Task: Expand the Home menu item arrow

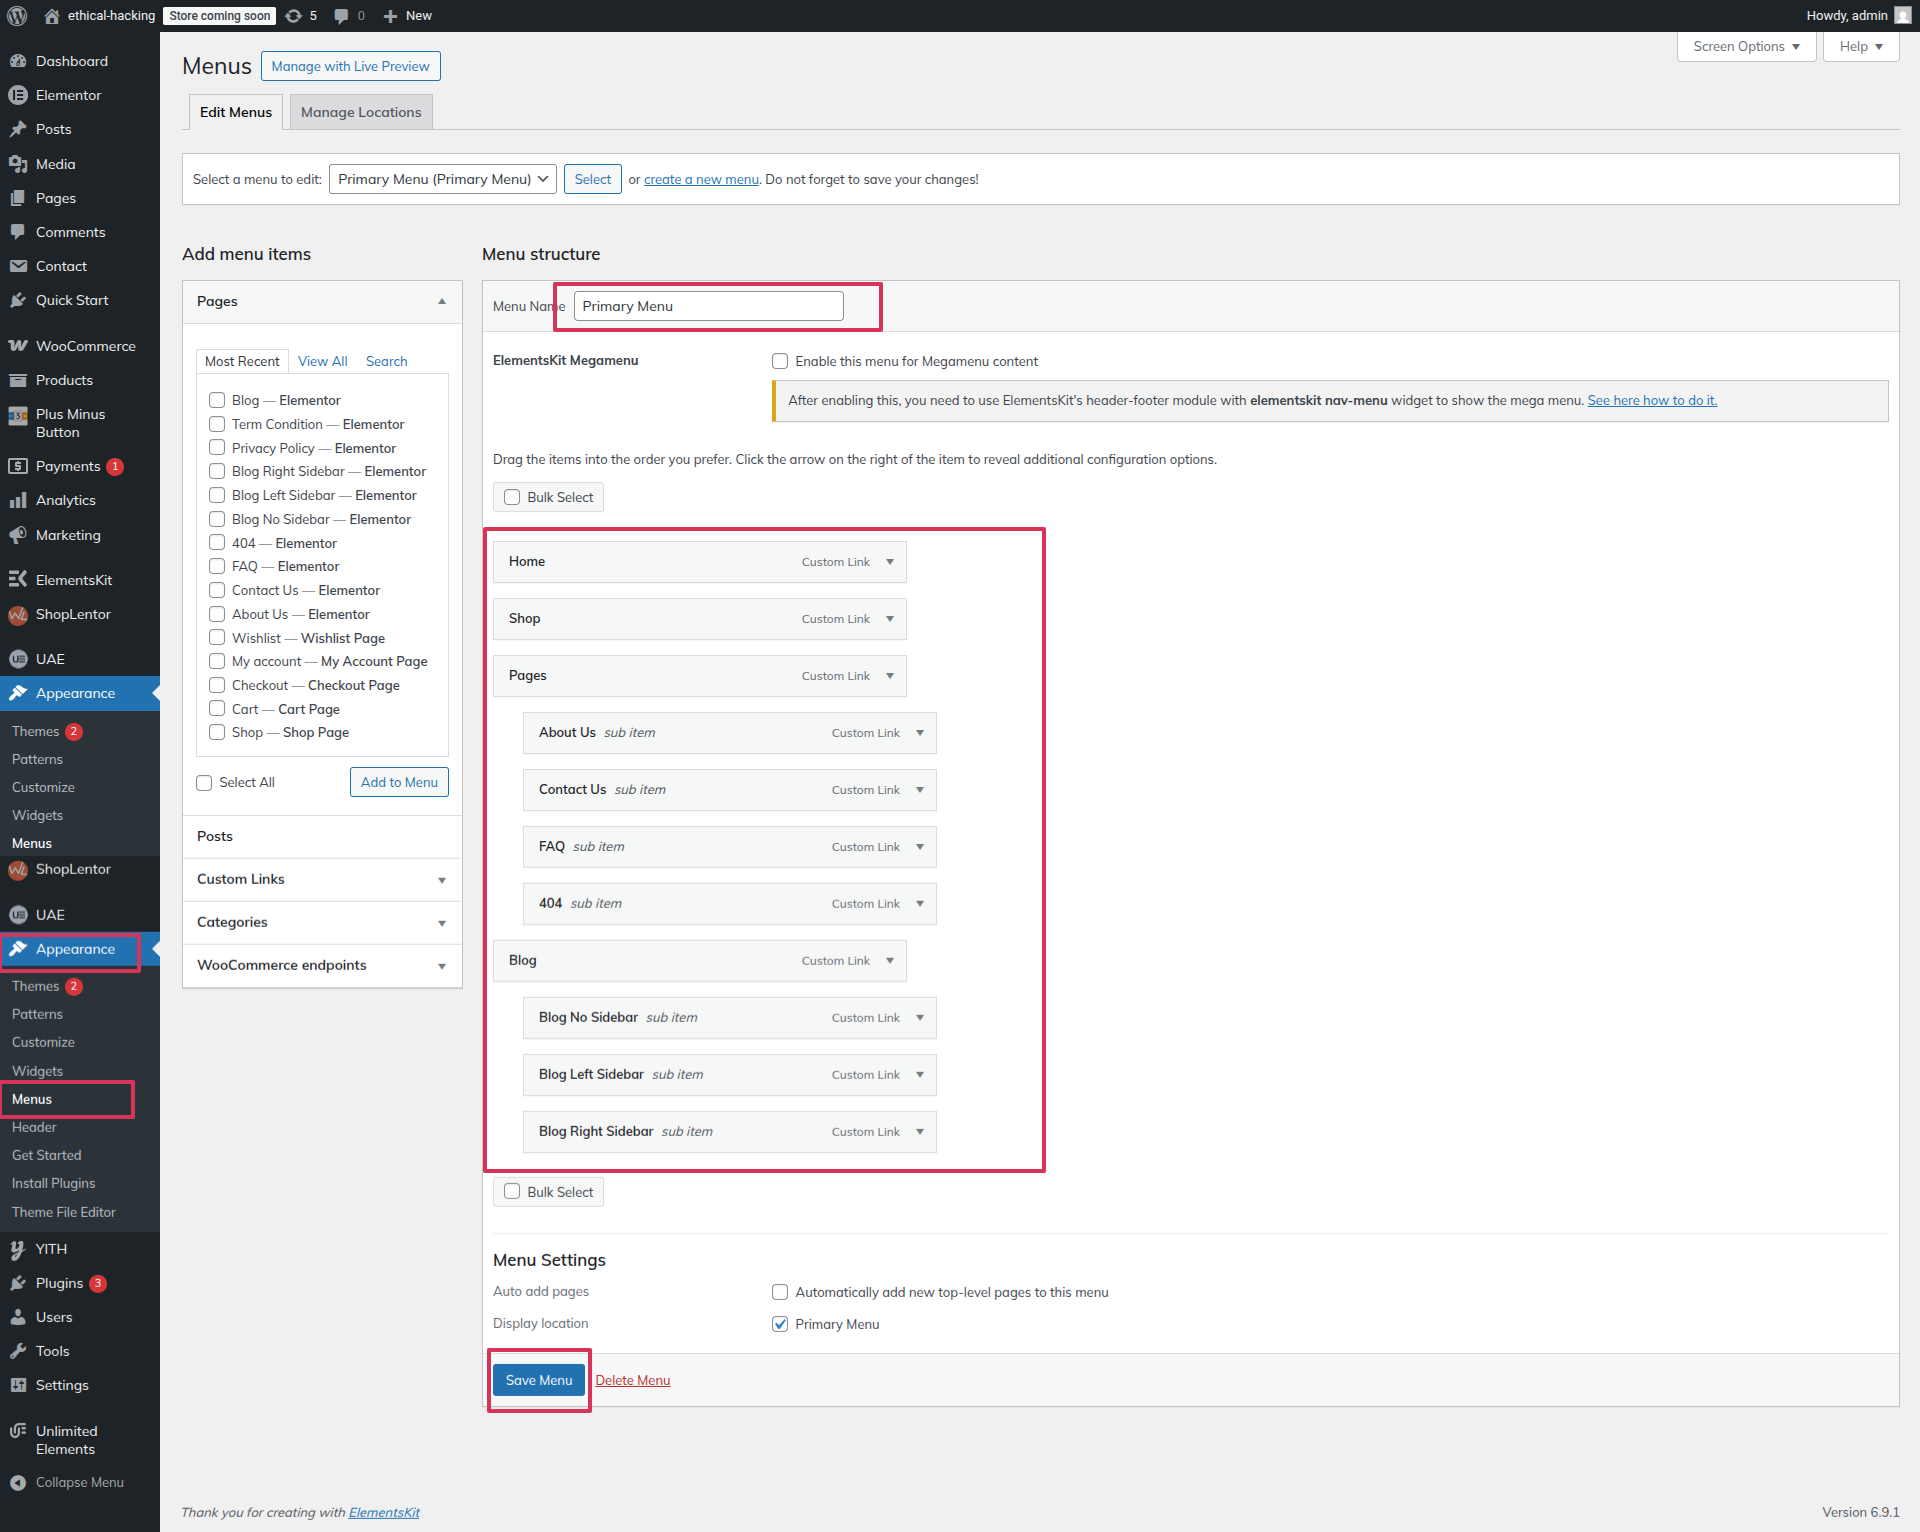Action: [889, 562]
